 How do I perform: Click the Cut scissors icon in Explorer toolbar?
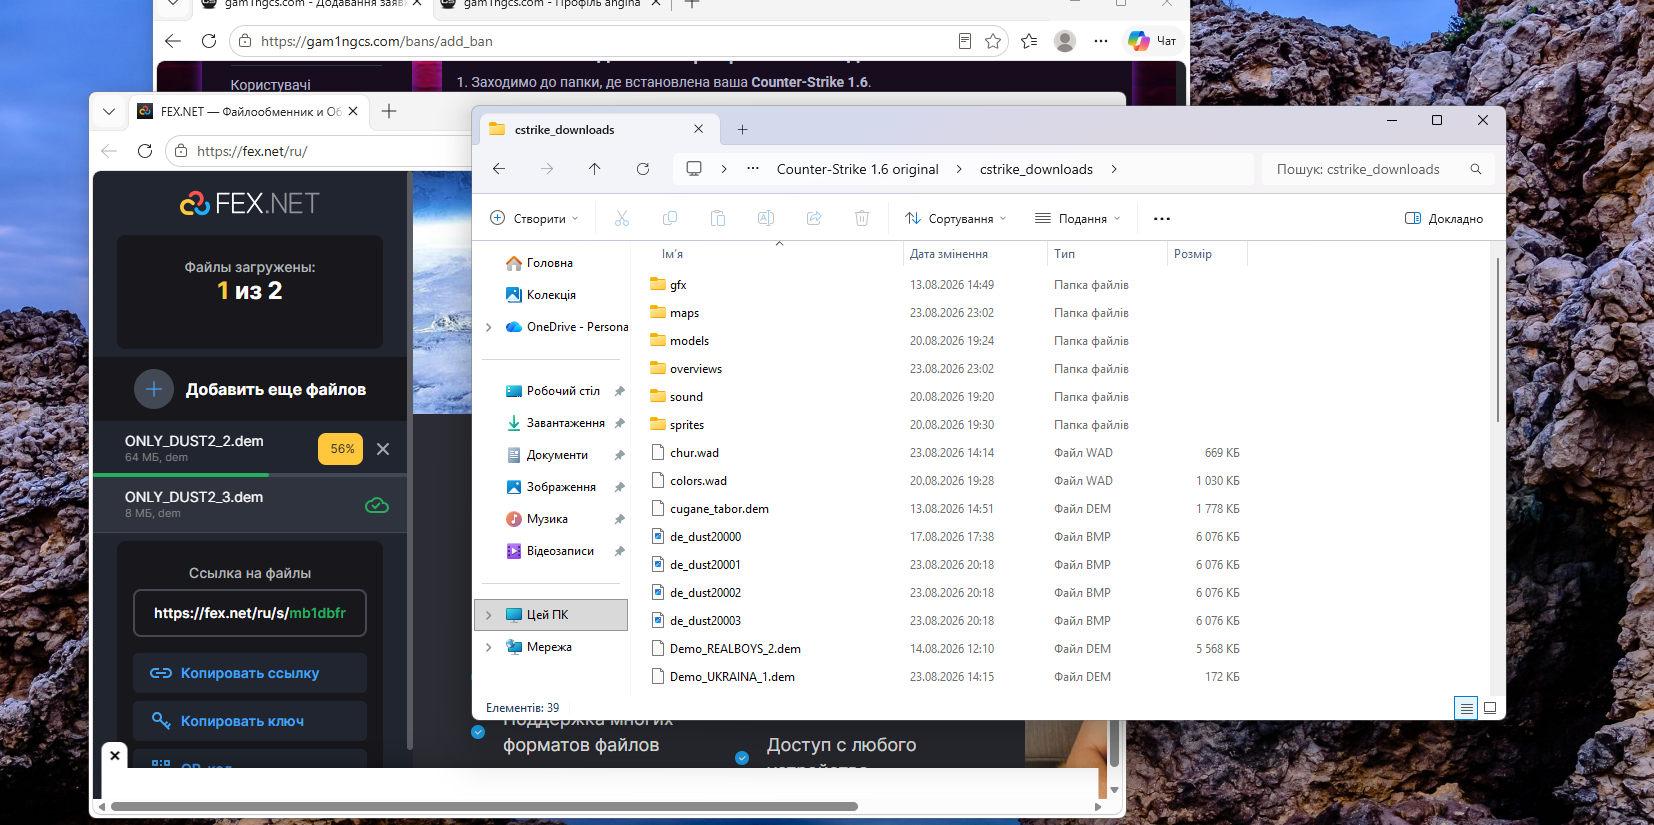(x=622, y=218)
